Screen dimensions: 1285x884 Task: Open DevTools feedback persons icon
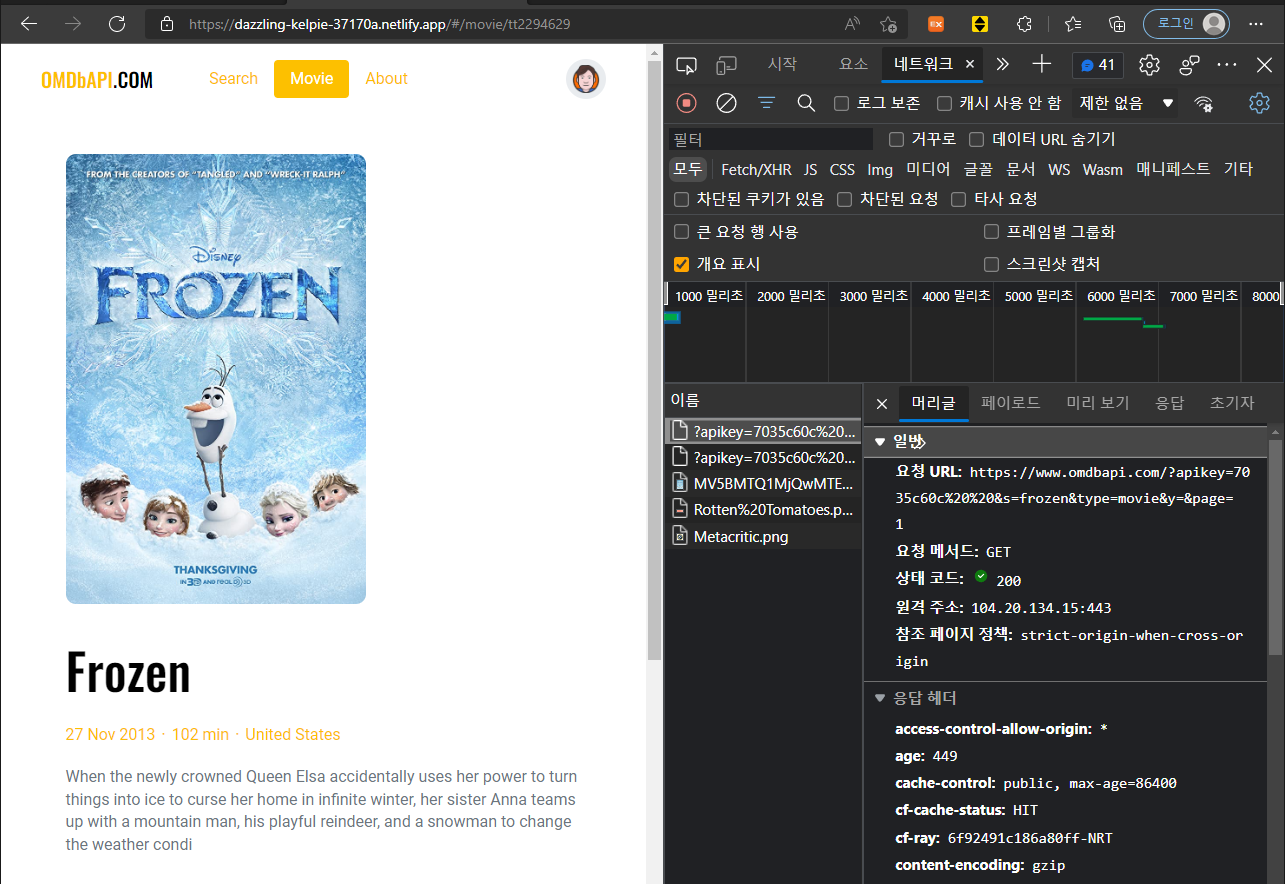click(x=1189, y=65)
